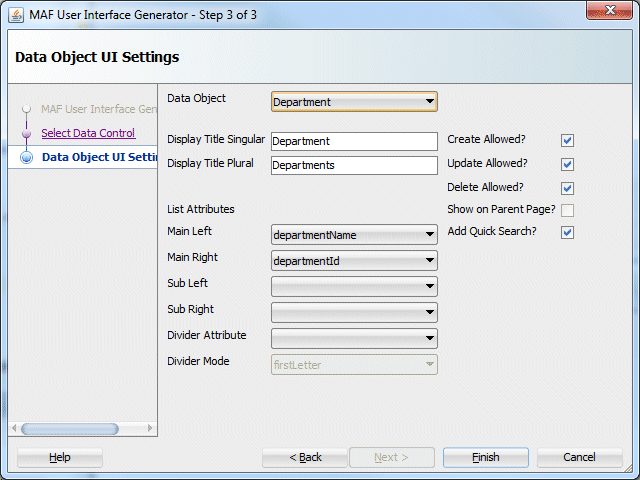Expand the Sub Left dropdown
This screenshot has width=640, height=480.
point(354,287)
